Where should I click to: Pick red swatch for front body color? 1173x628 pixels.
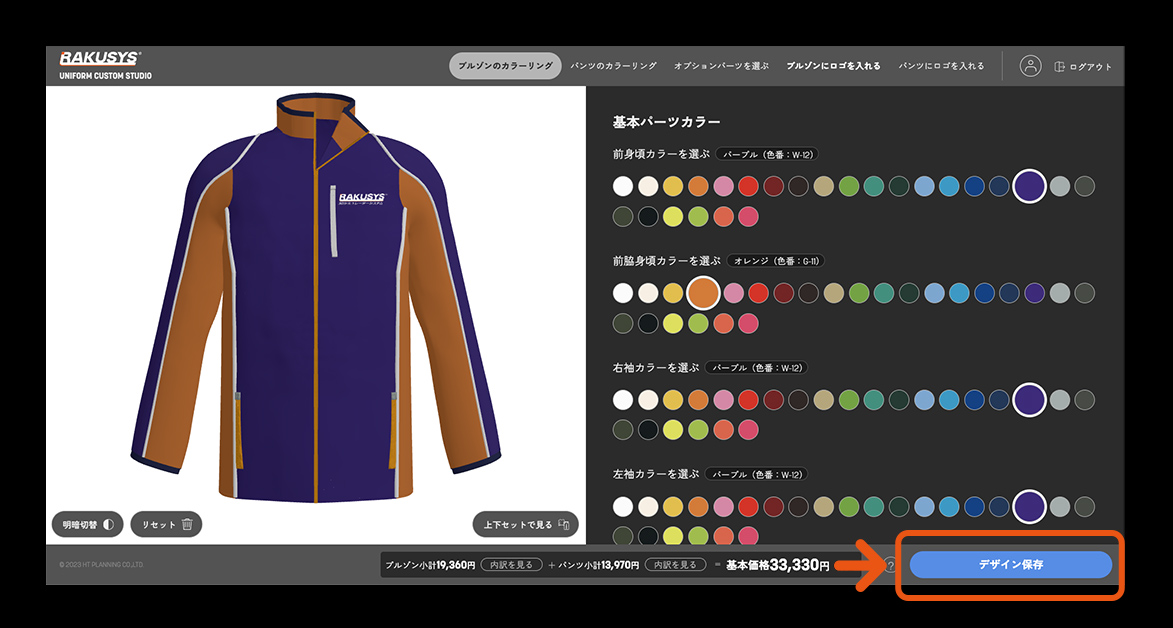pyautogui.click(x=748, y=186)
